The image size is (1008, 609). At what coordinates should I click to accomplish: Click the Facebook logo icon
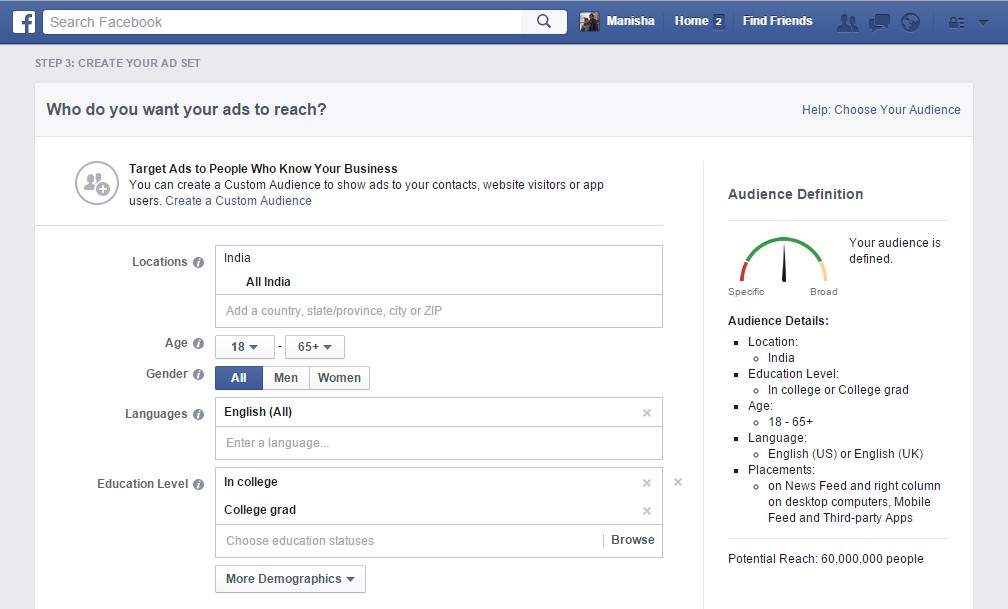coord(24,21)
